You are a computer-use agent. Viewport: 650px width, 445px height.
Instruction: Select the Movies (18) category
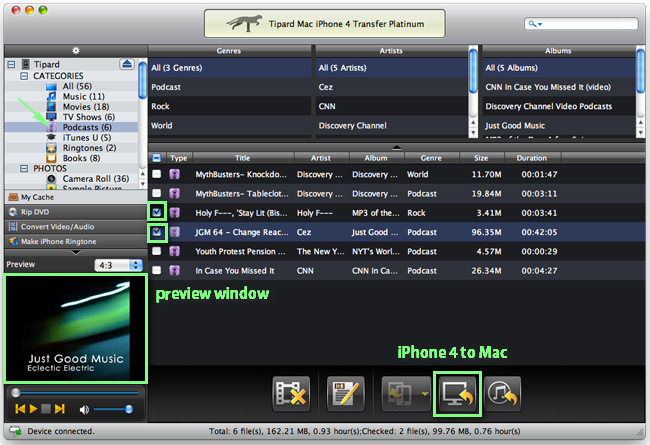coord(86,107)
